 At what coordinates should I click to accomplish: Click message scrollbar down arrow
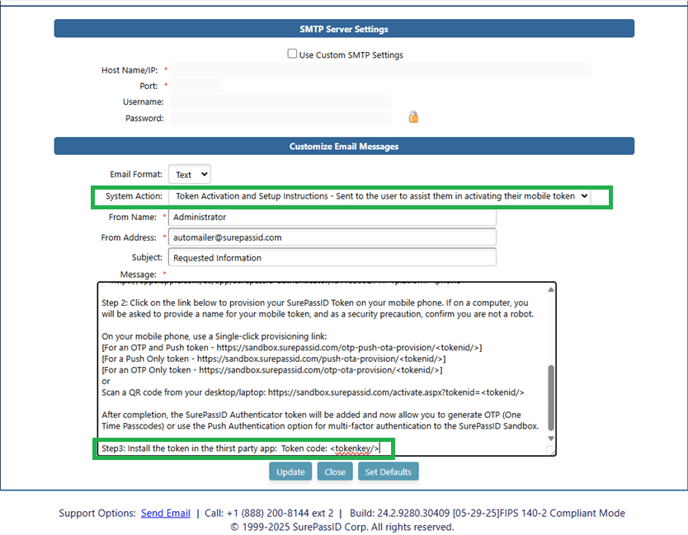(x=551, y=438)
